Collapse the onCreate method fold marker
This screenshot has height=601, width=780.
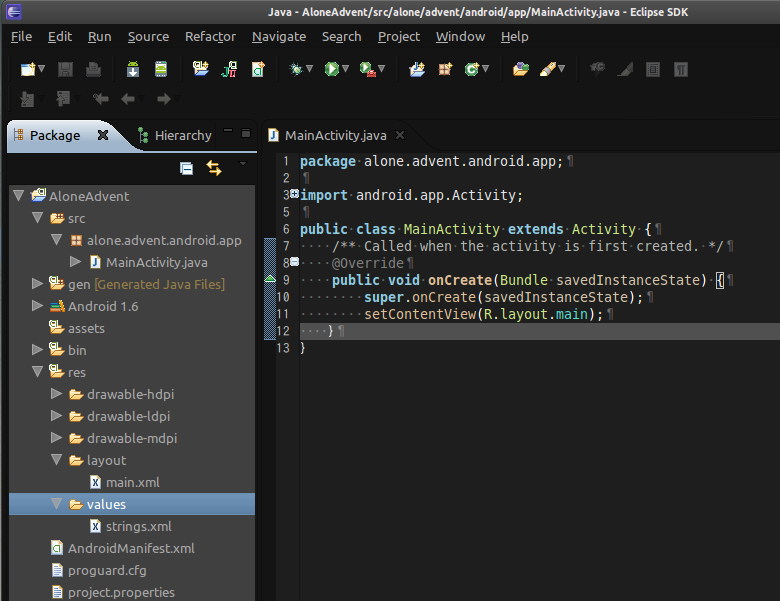pos(294,261)
